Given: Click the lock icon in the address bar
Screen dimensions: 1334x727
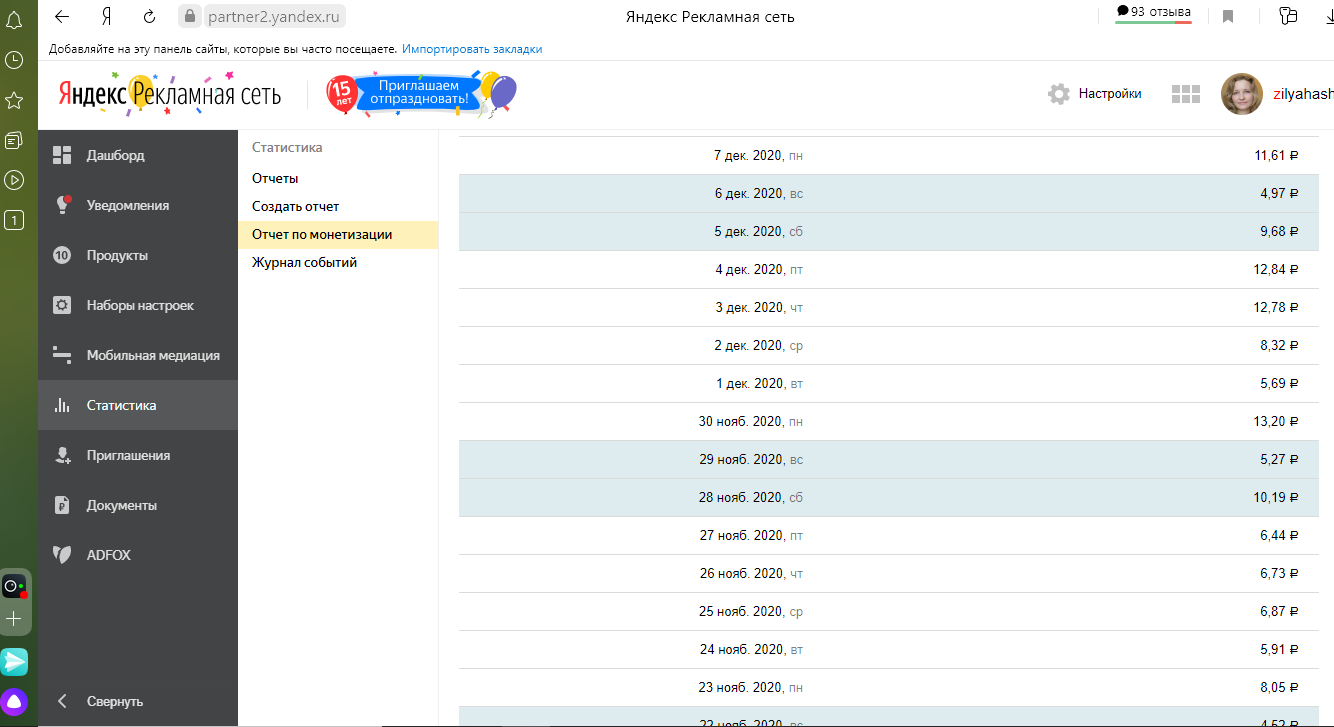Looking at the screenshot, I should [190, 16].
